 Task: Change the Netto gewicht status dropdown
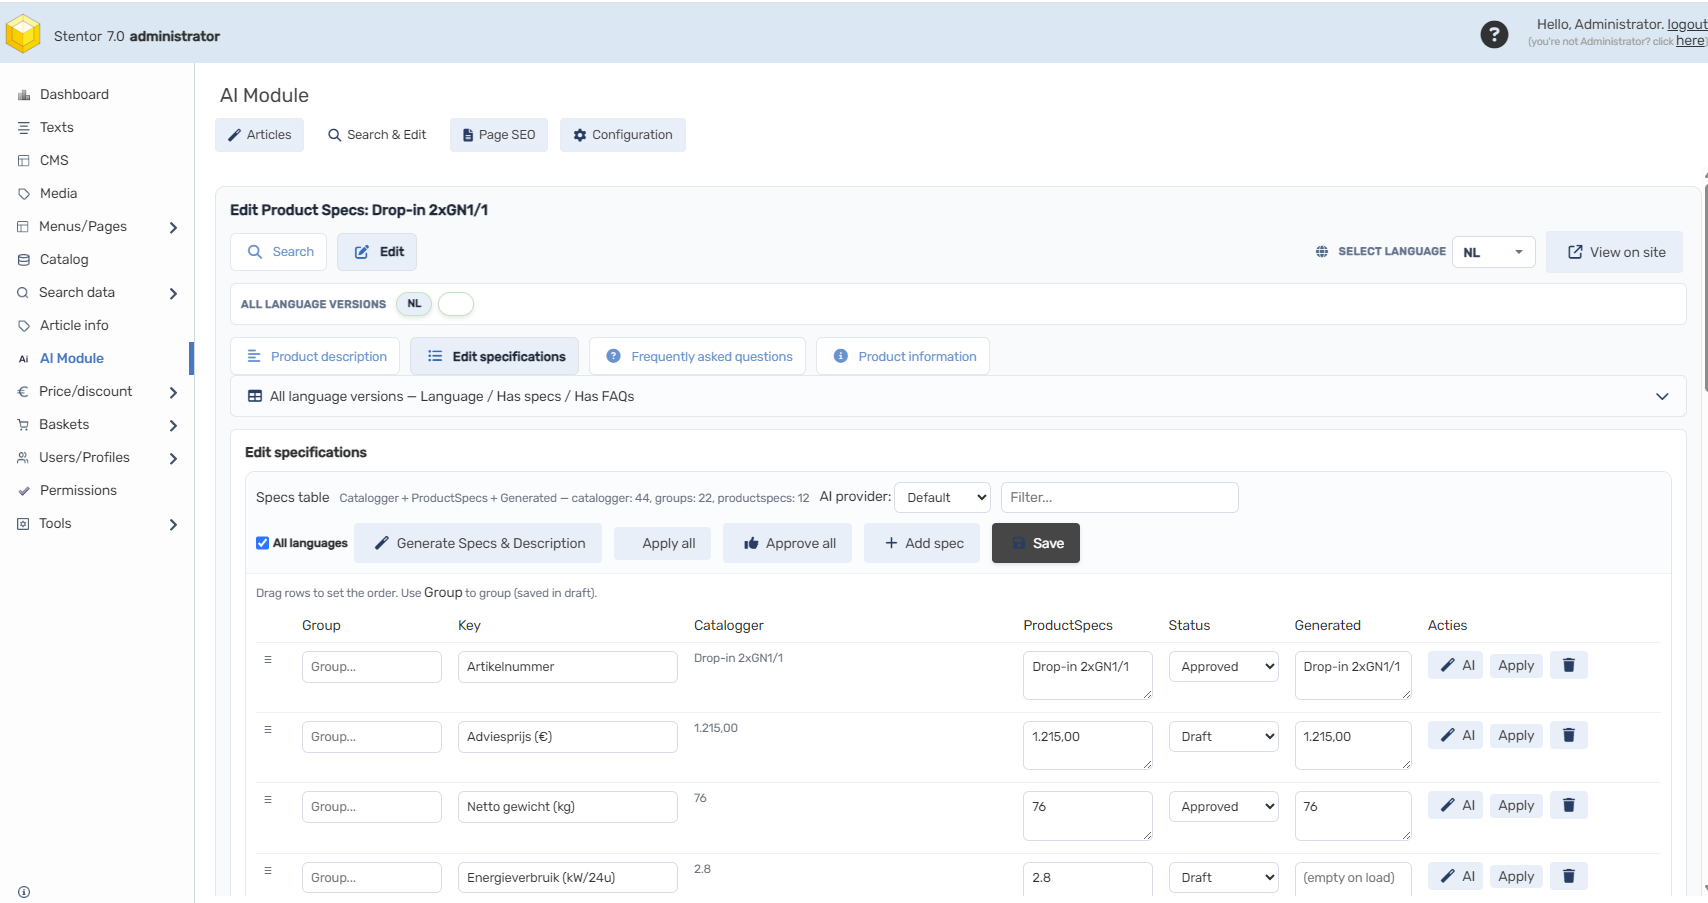point(1224,807)
